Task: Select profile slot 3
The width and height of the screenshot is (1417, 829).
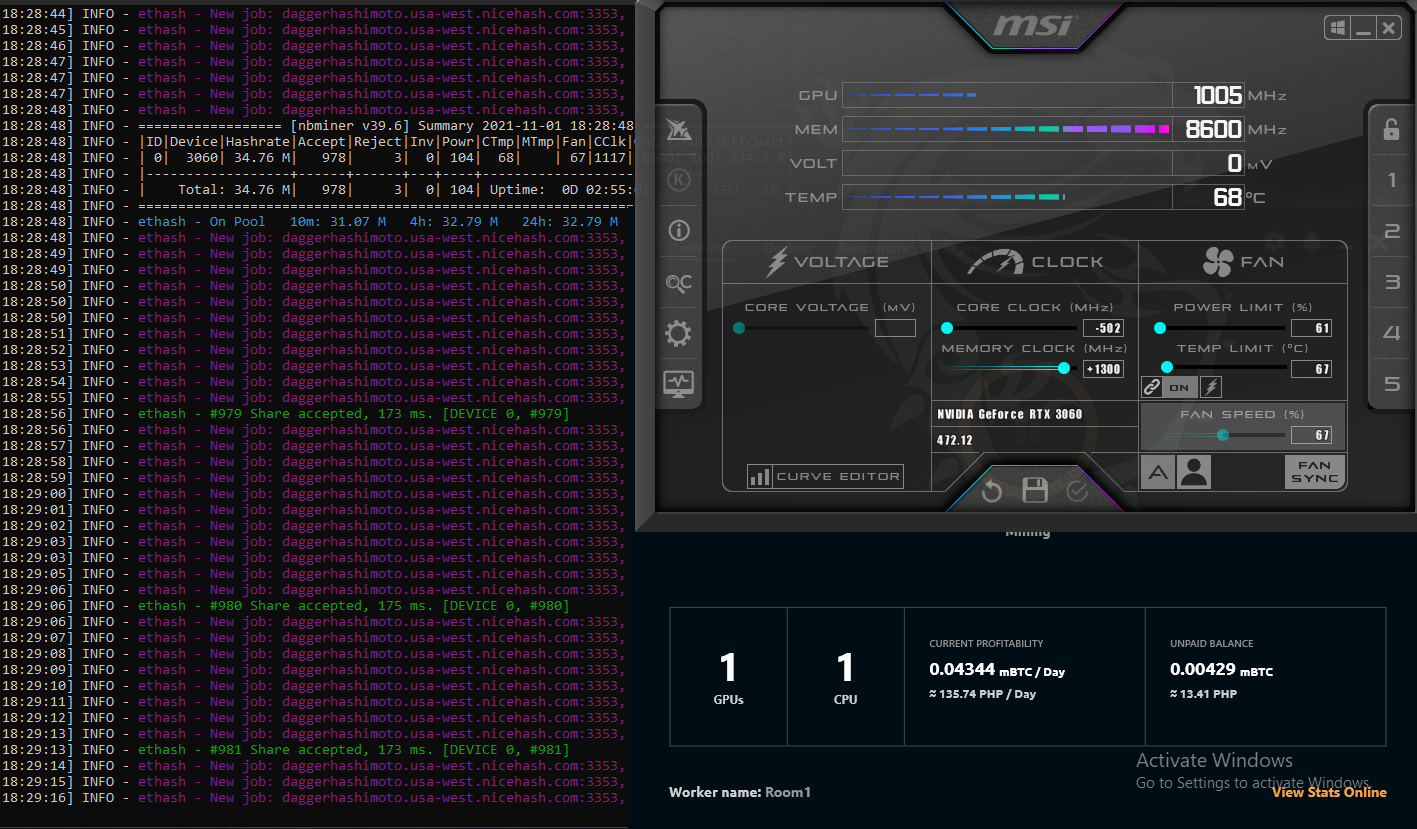Action: pos(1391,283)
